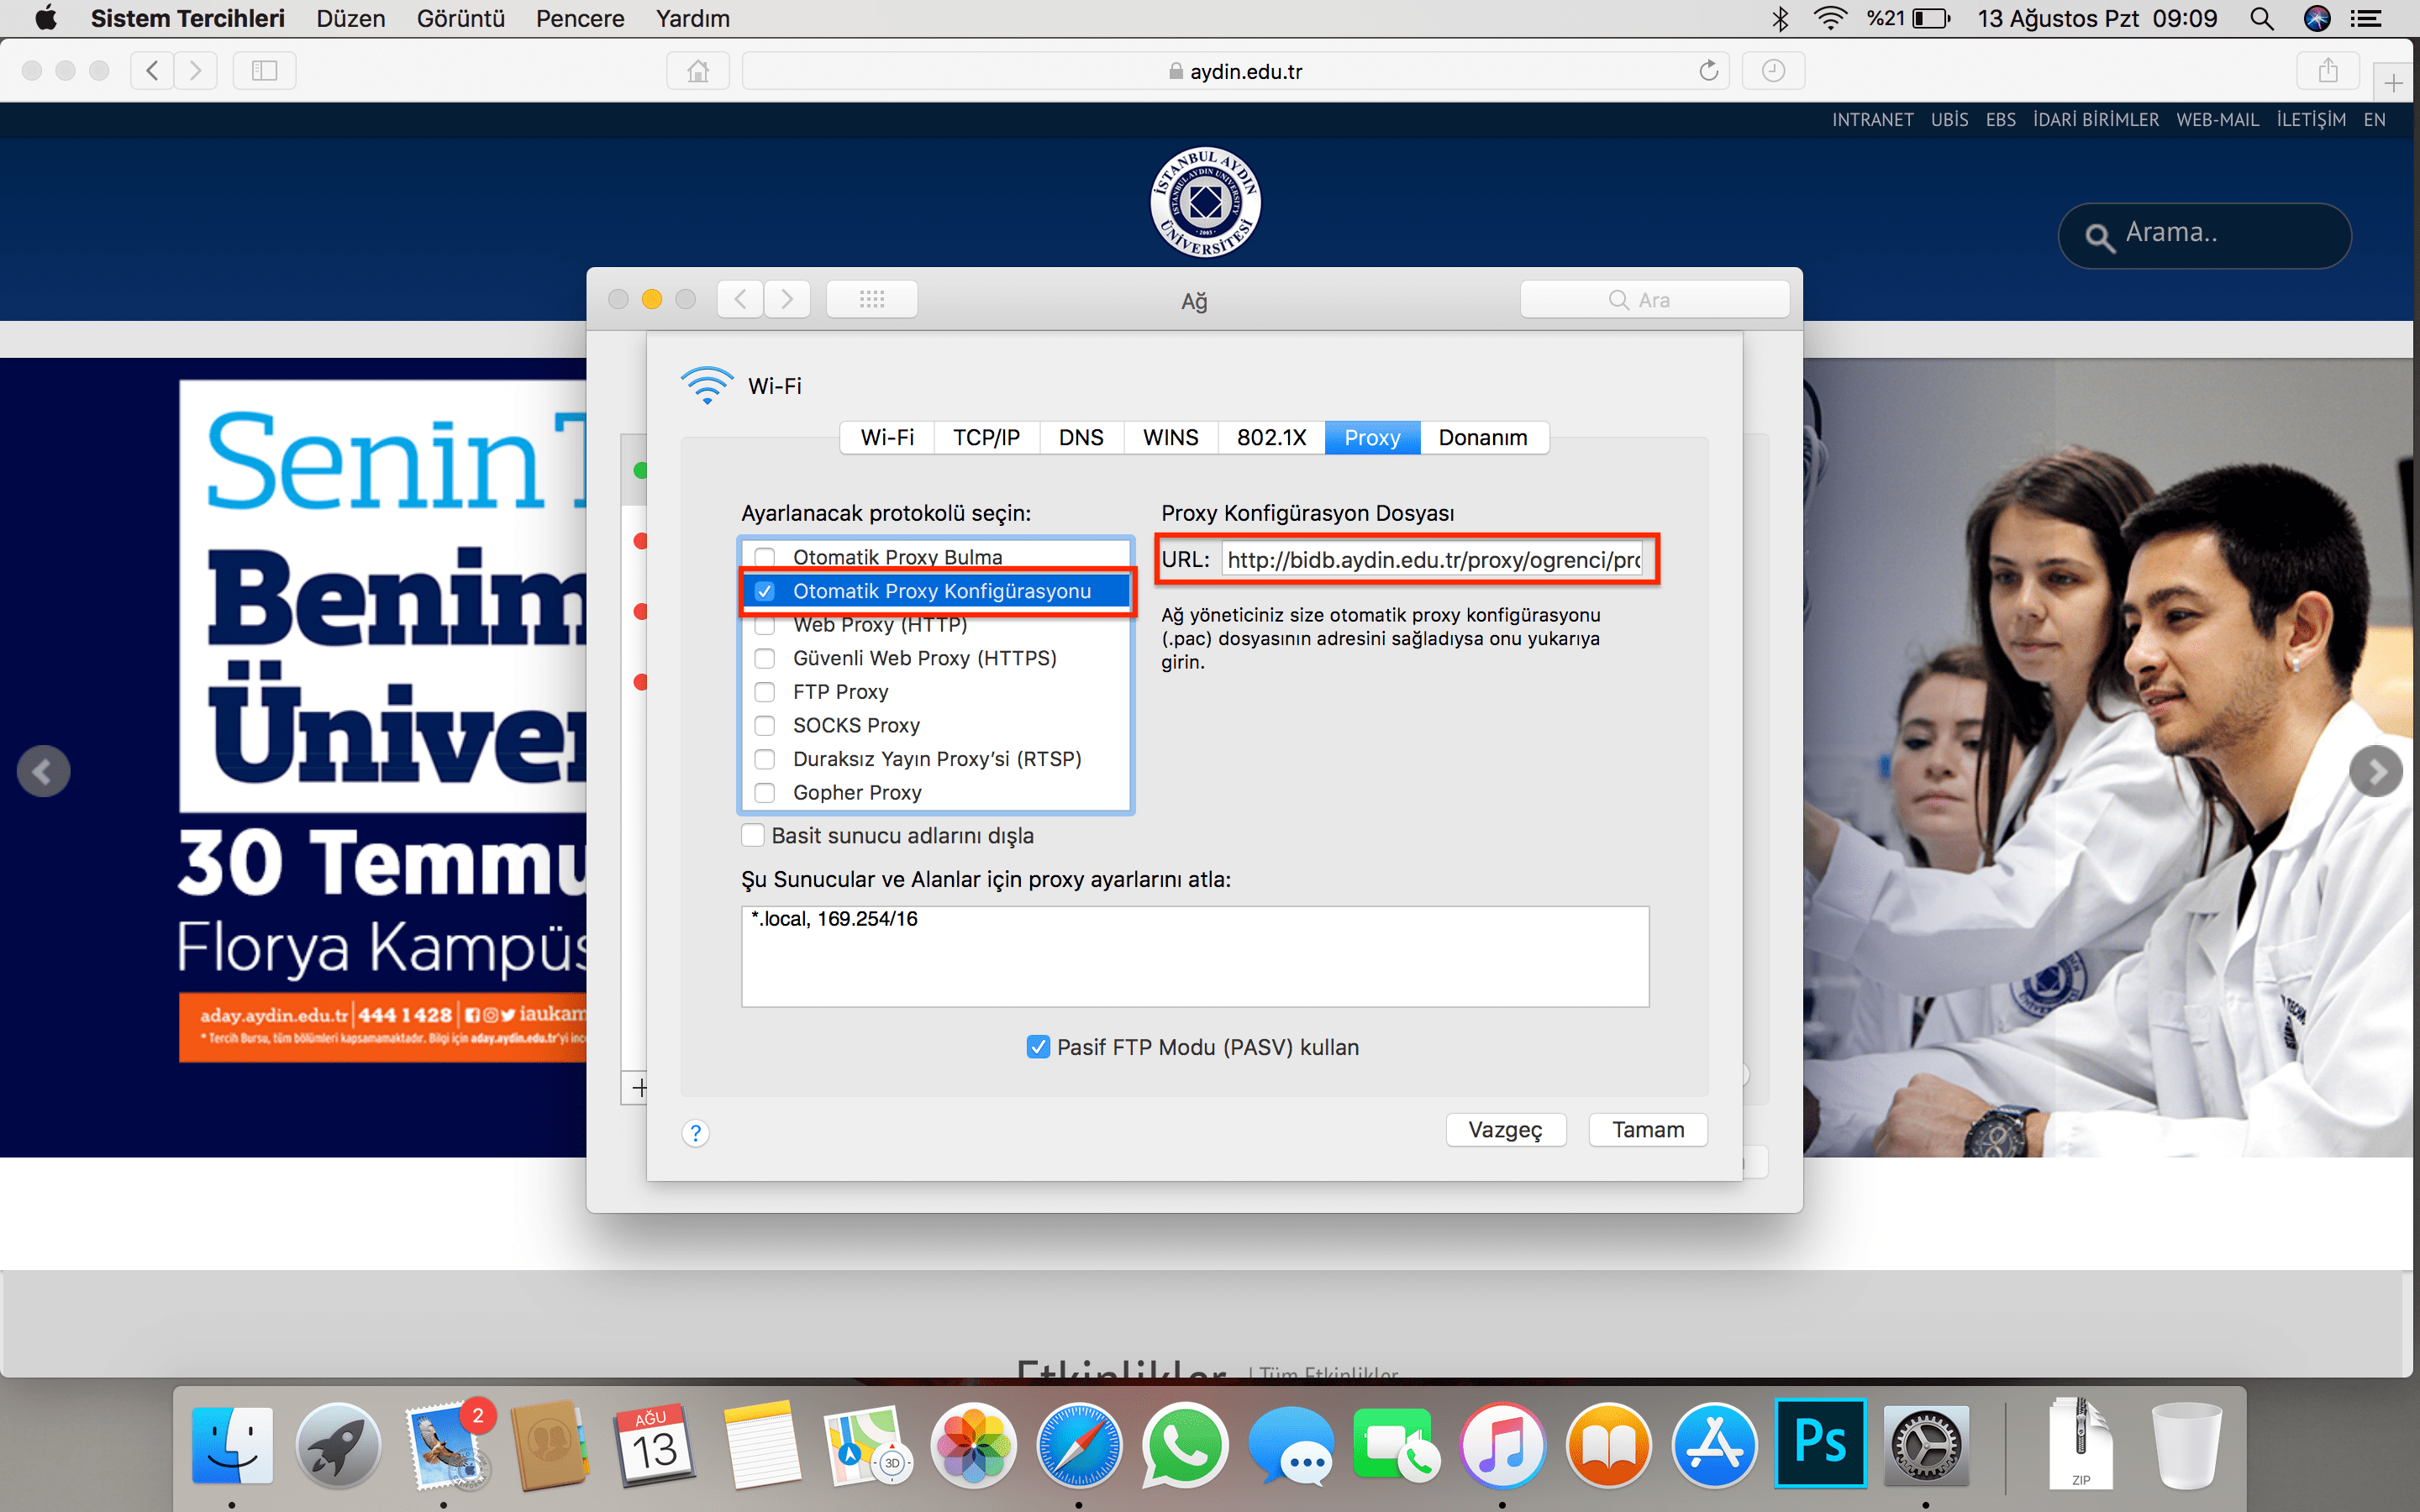Open iTunes music icon in Dock

(1502, 1445)
